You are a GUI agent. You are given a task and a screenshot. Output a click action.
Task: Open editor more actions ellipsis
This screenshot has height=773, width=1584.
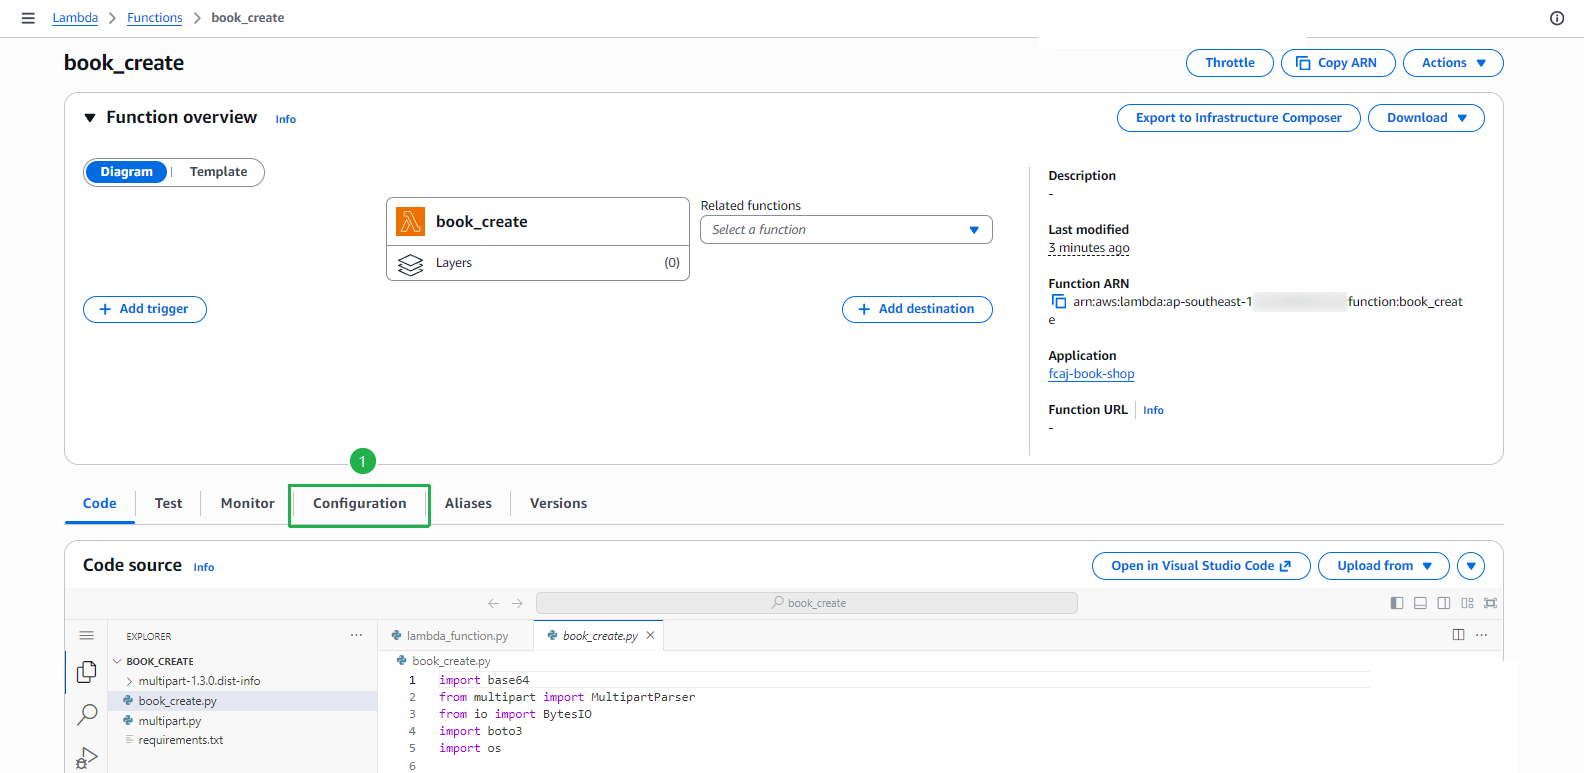1482,635
